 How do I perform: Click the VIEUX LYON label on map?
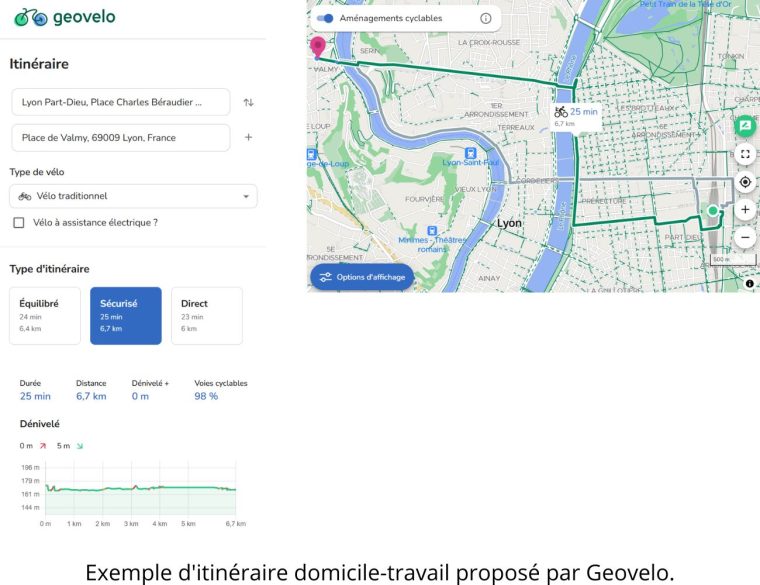(475, 189)
